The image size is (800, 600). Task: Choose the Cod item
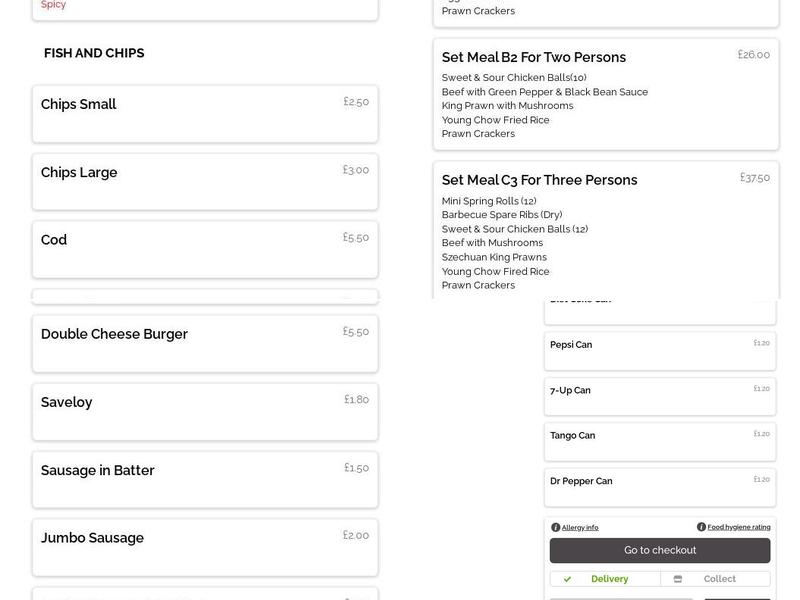[204, 249]
